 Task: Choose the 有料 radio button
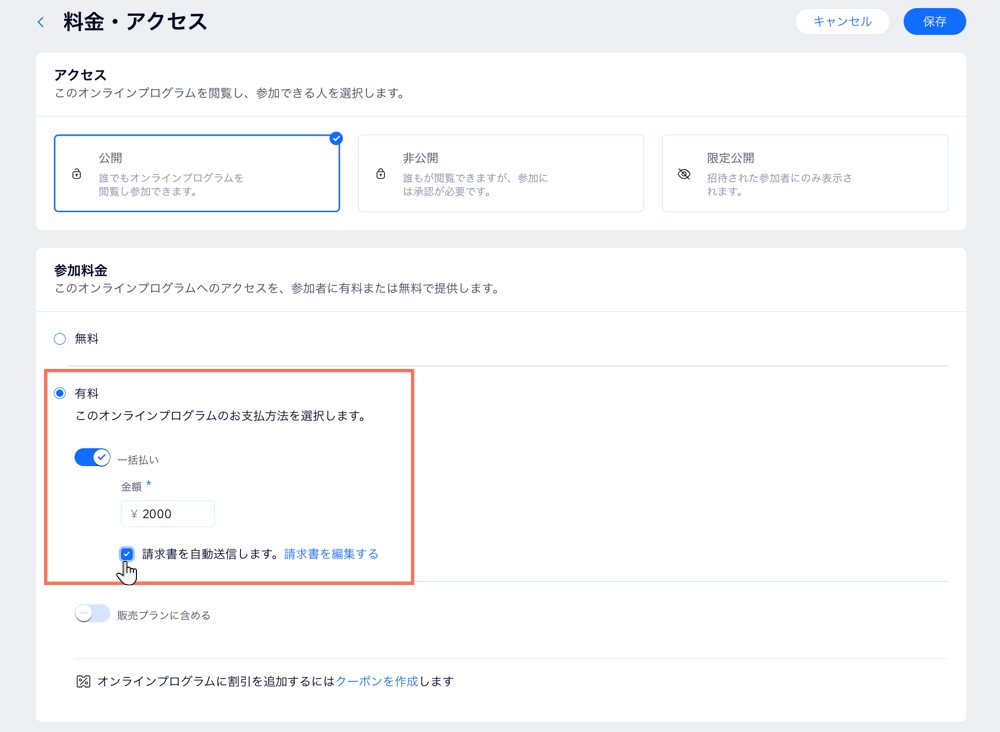tap(60, 393)
